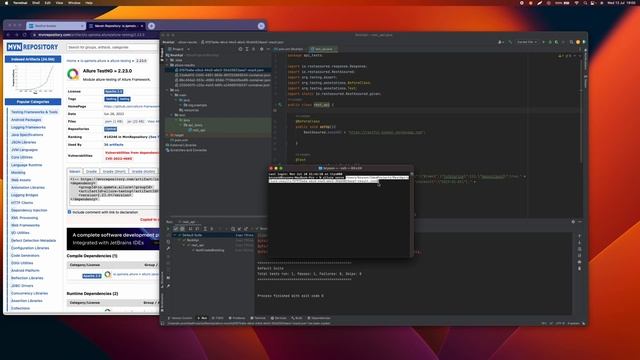Open Run panel settings gear icon
This screenshot has width=640, height=360.
click(573, 222)
